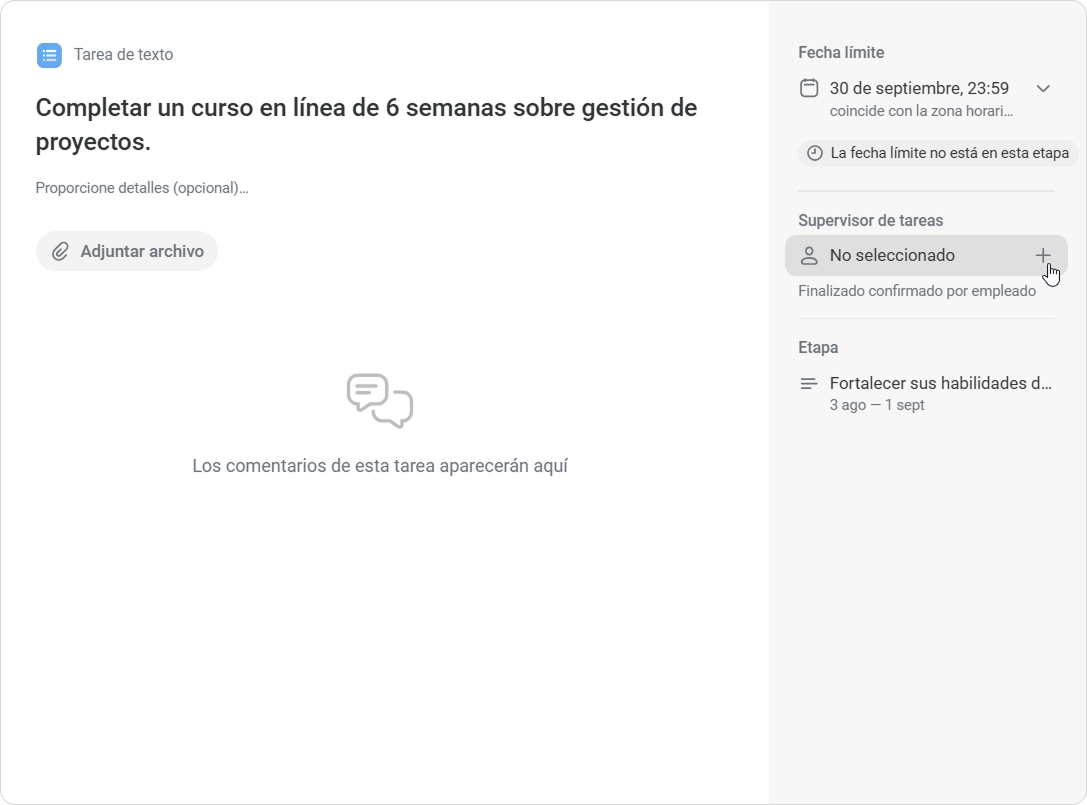
Task: Click the comment bubbles placeholder icon
Action: [380, 401]
